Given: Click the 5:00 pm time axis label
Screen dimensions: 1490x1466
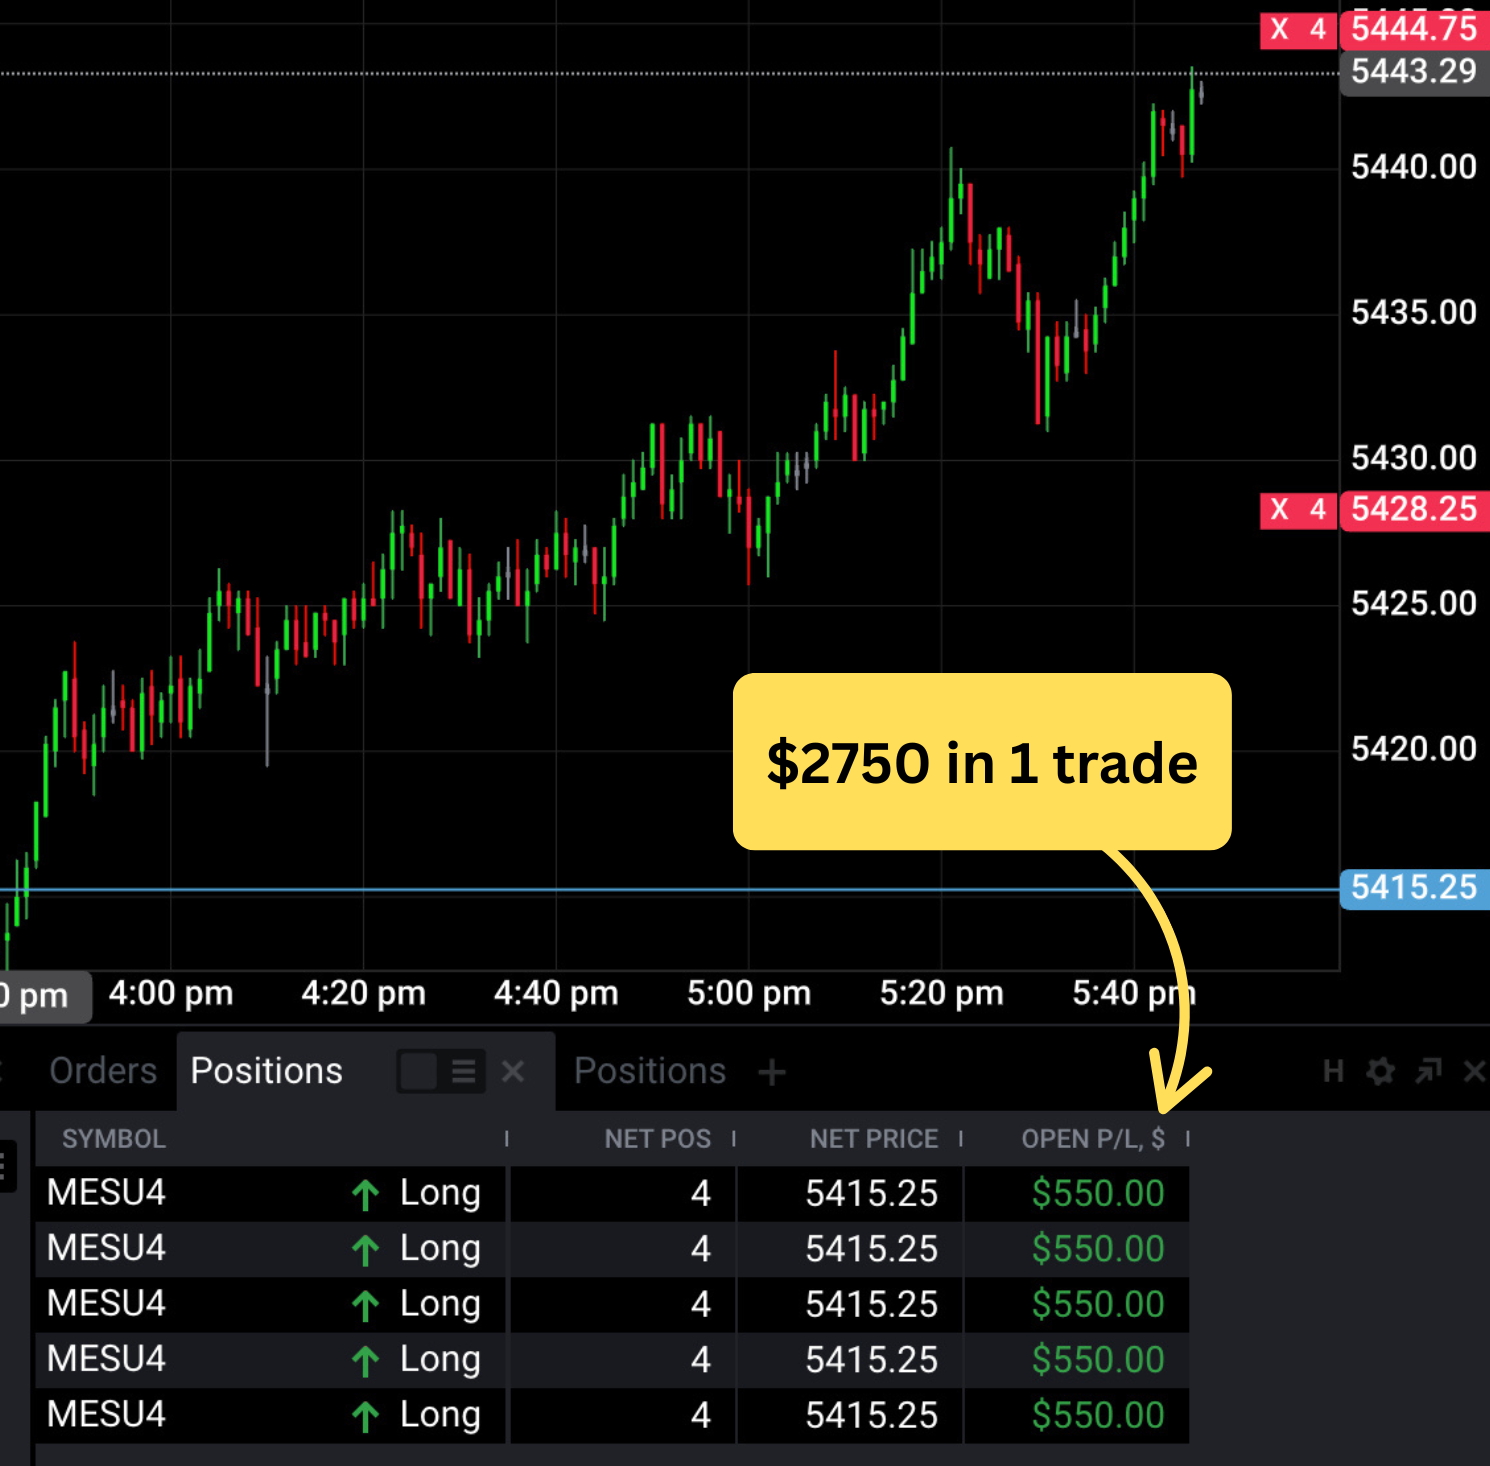Looking at the screenshot, I should (x=749, y=994).
